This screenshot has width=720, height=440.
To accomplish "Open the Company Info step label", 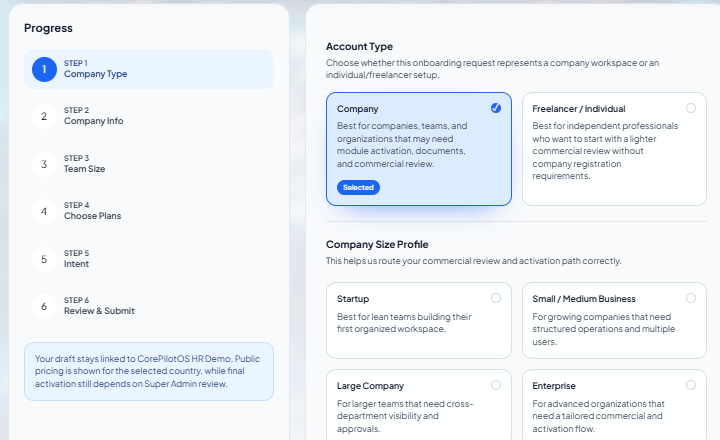I will pyautogui.click(x=94, y=121).
